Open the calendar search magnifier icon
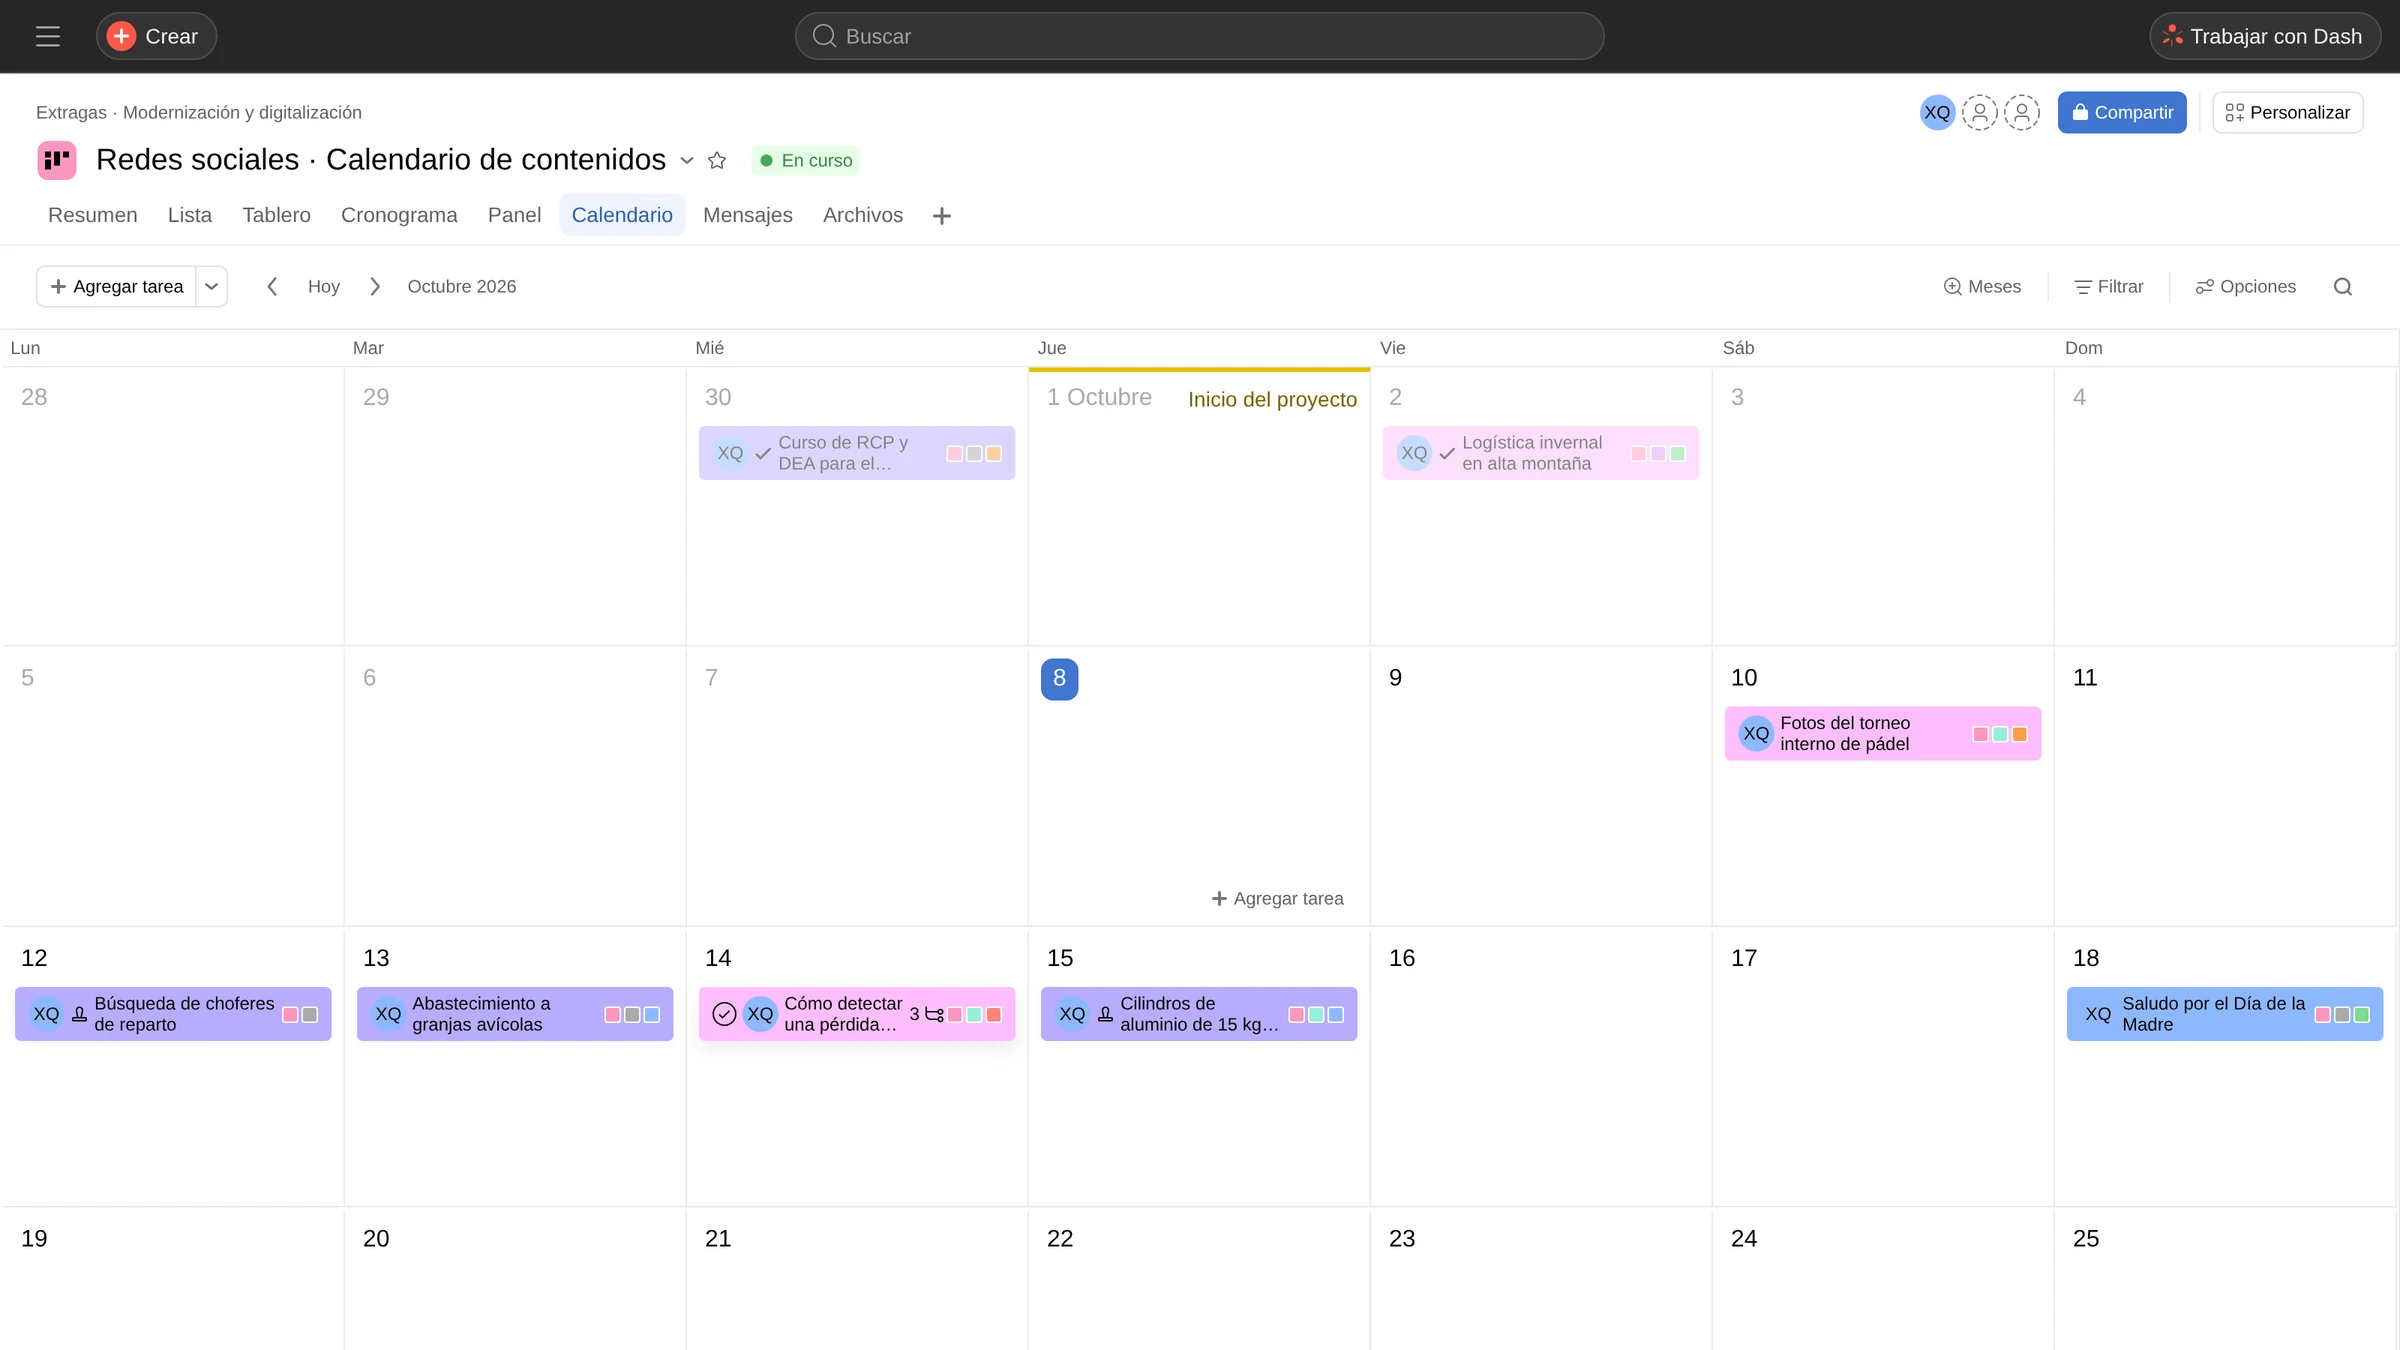 click(x=2343, y=287)
